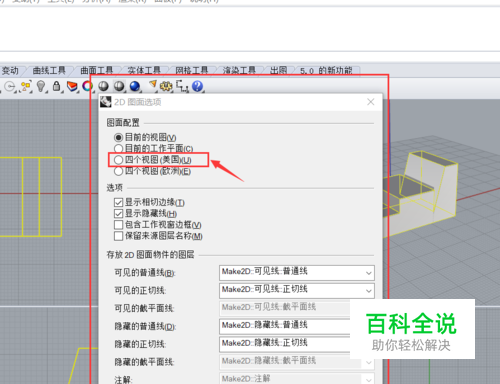
Task: Uncheck 显示隐藏线 checkbox
Action: click(118, 213)
